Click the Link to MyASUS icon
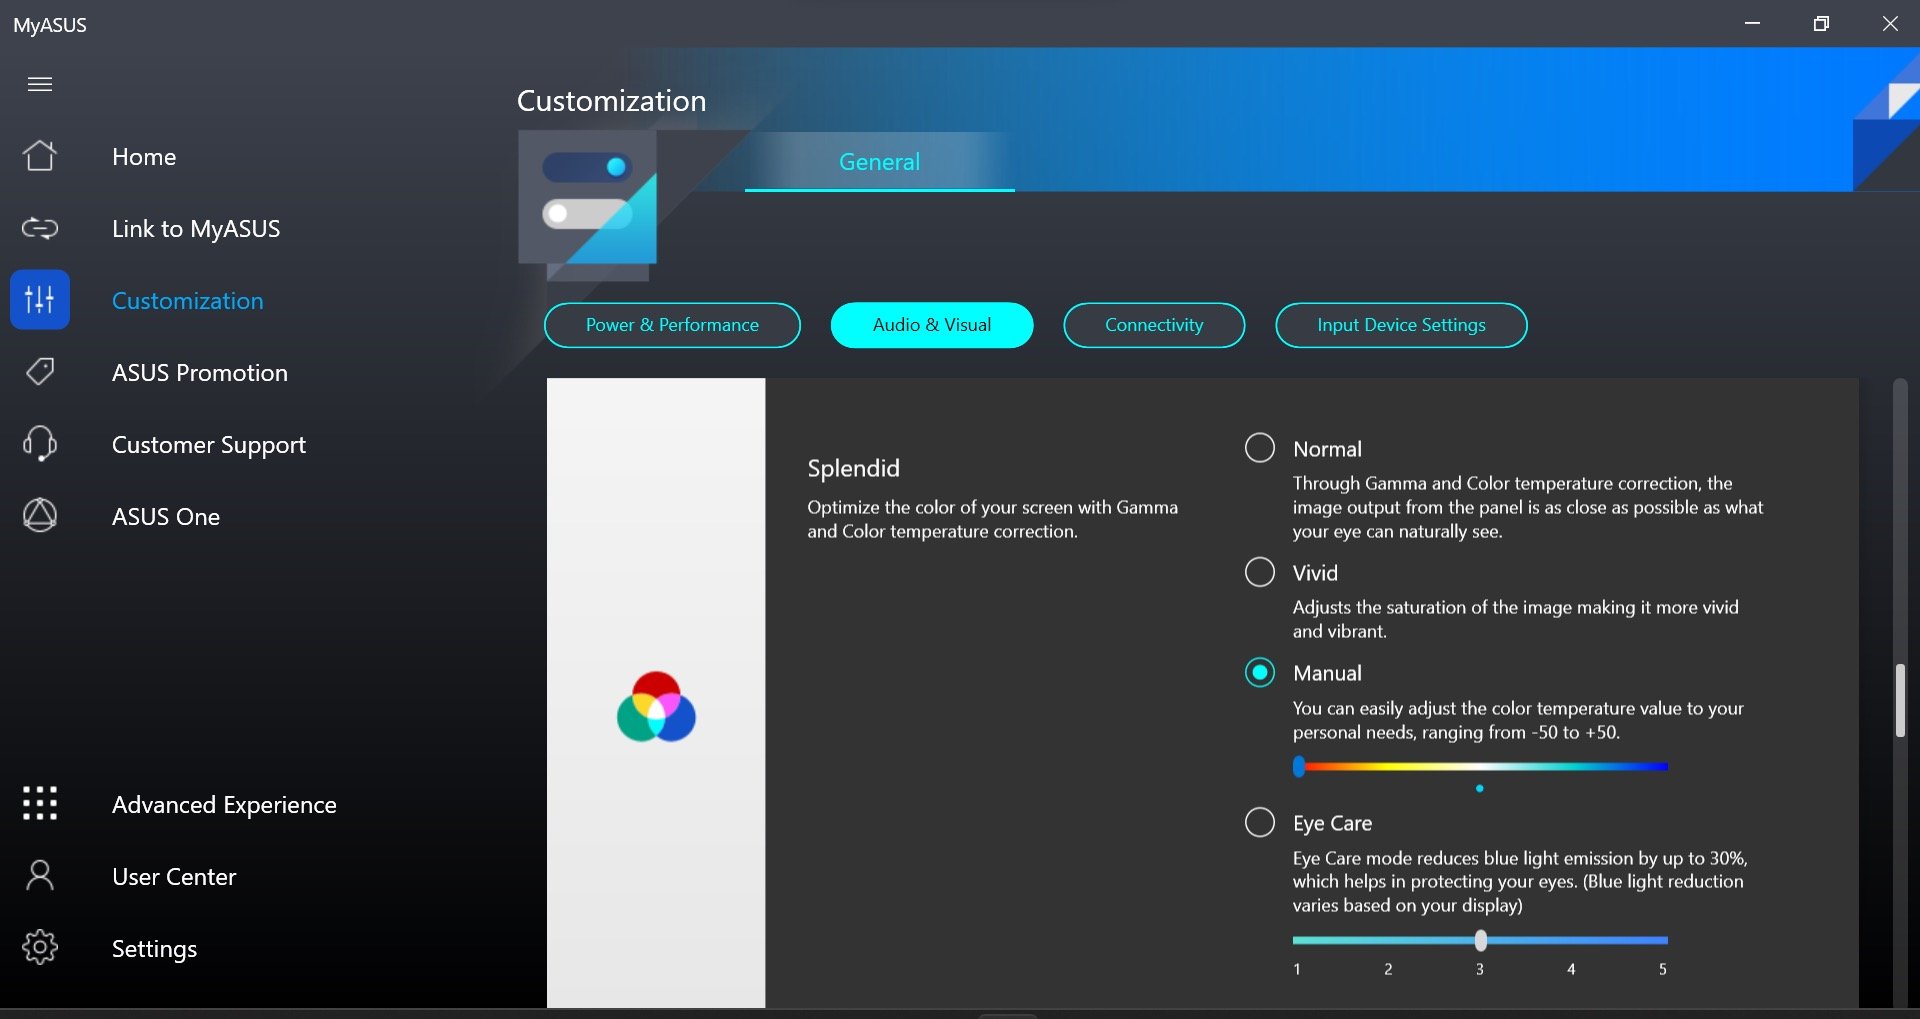This screenshot has height=1019, width=1920. [40, 228]
